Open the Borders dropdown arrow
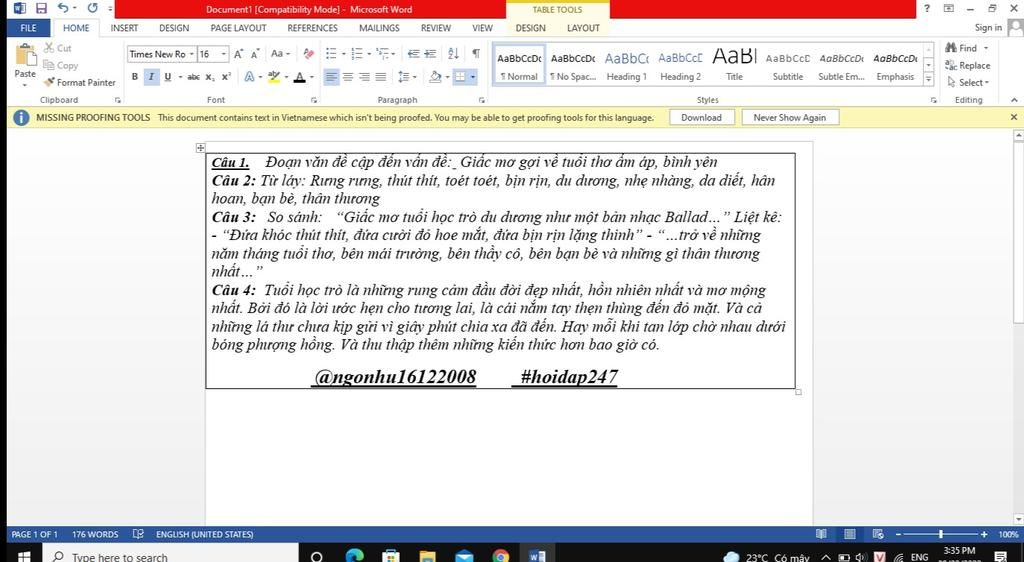This screenshot has height=562, width=1024. coord(473,77)
